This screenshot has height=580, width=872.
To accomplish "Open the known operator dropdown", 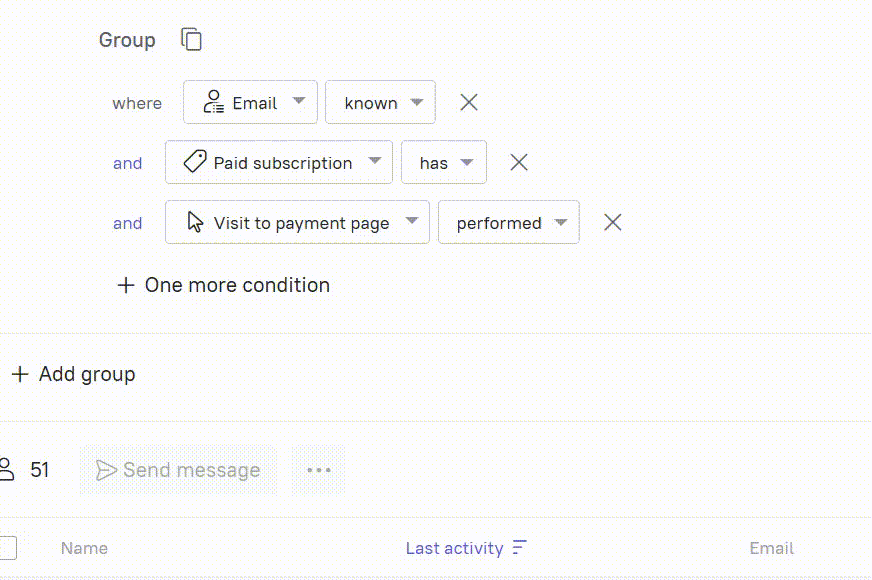I will pyautogui.click(x=380, y=102).
